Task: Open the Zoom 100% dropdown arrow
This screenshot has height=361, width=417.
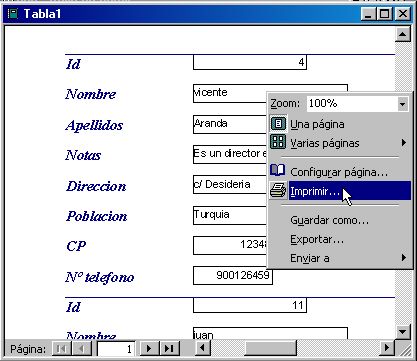Action: pos(402,104)
